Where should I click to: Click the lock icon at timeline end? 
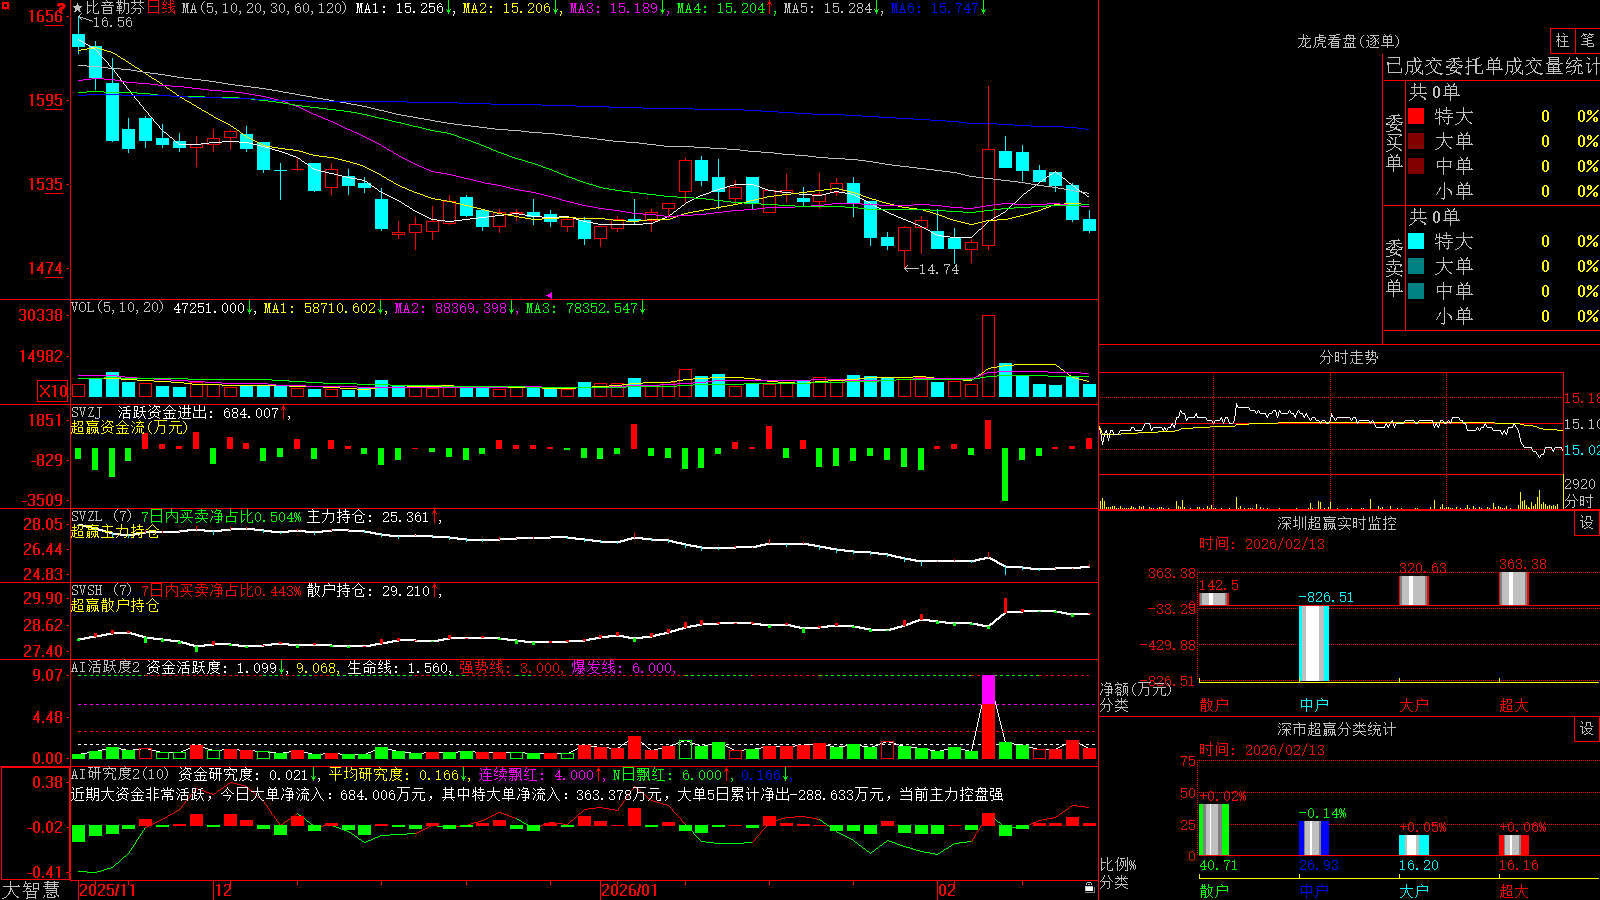(1090, 887)
